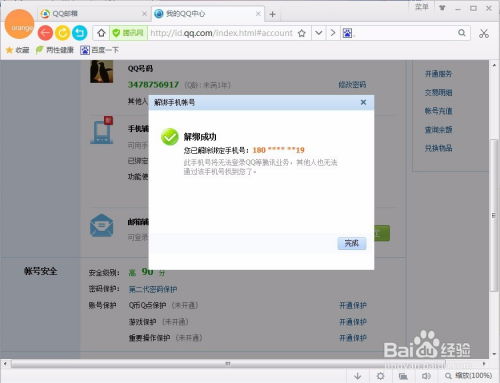Close the 解绑手机帐号 dialog with X
Screen dimensions: 500x383
coord(363,102)
